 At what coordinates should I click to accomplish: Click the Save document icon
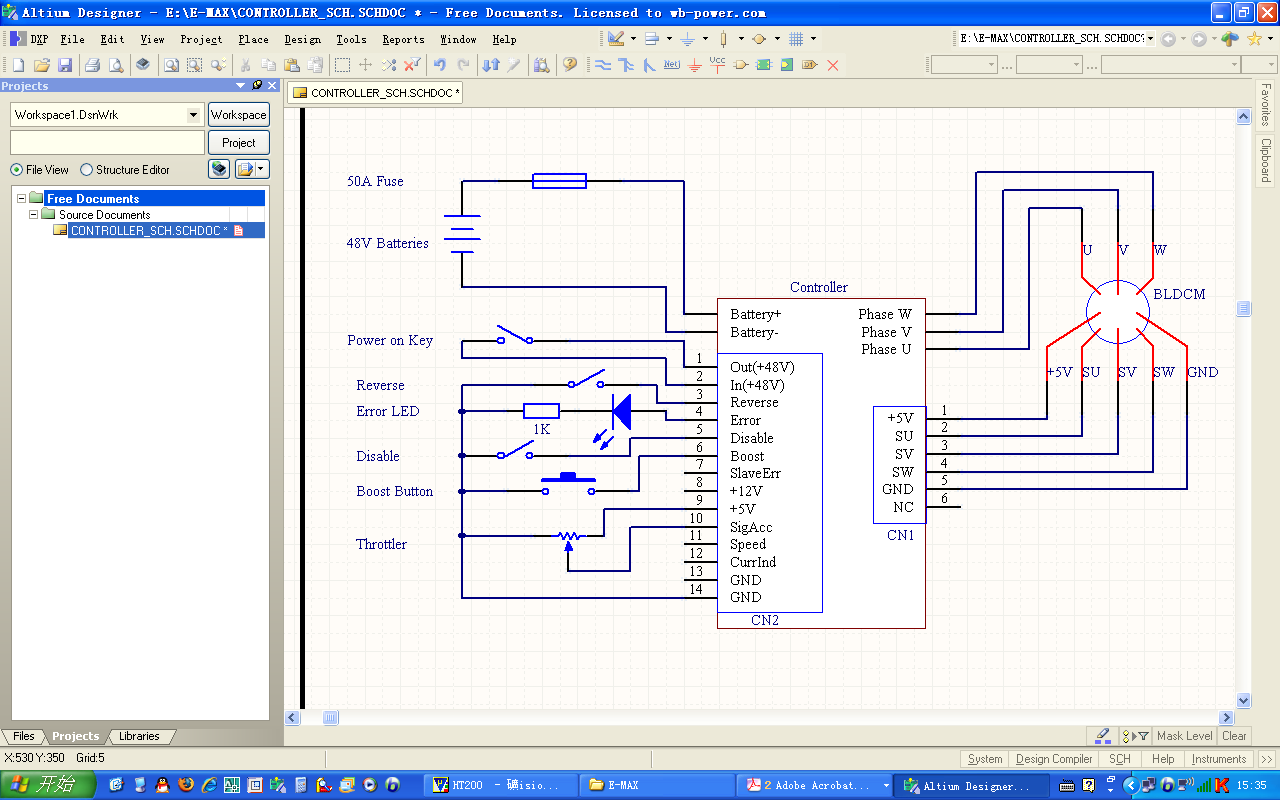pyautogui.click(x=65, y=65)
